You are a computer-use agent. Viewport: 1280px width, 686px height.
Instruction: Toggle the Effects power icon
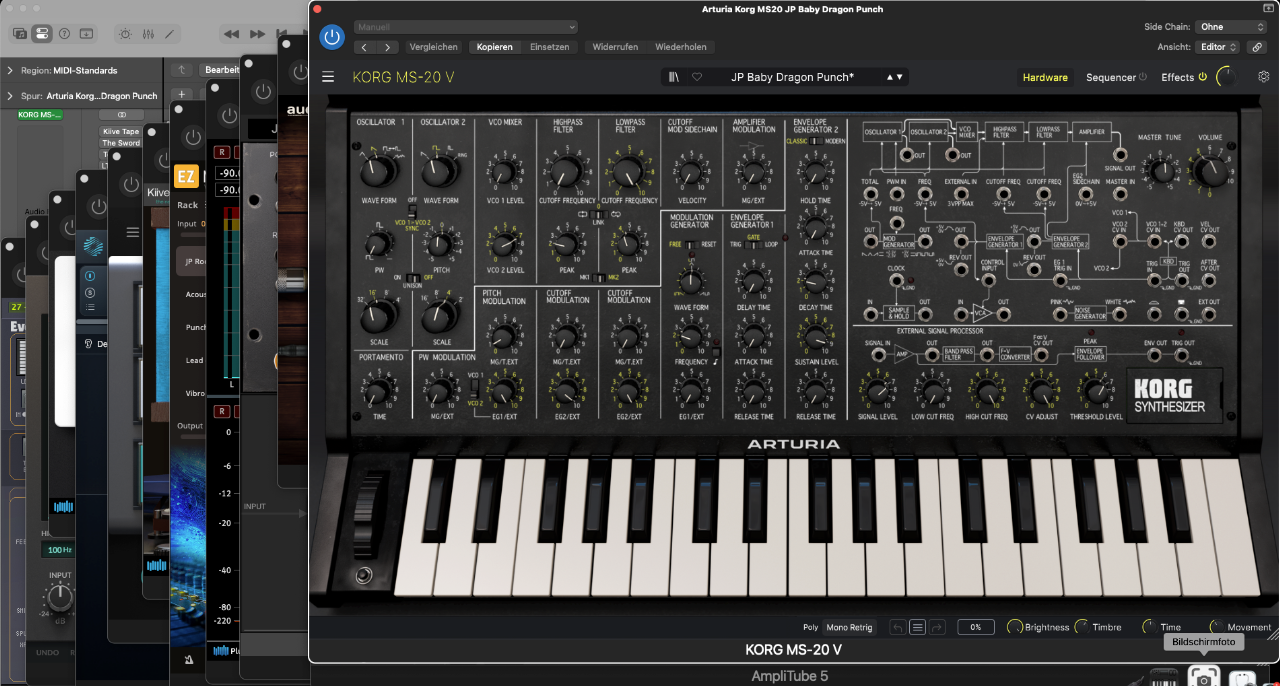(x=1202, y=77)
